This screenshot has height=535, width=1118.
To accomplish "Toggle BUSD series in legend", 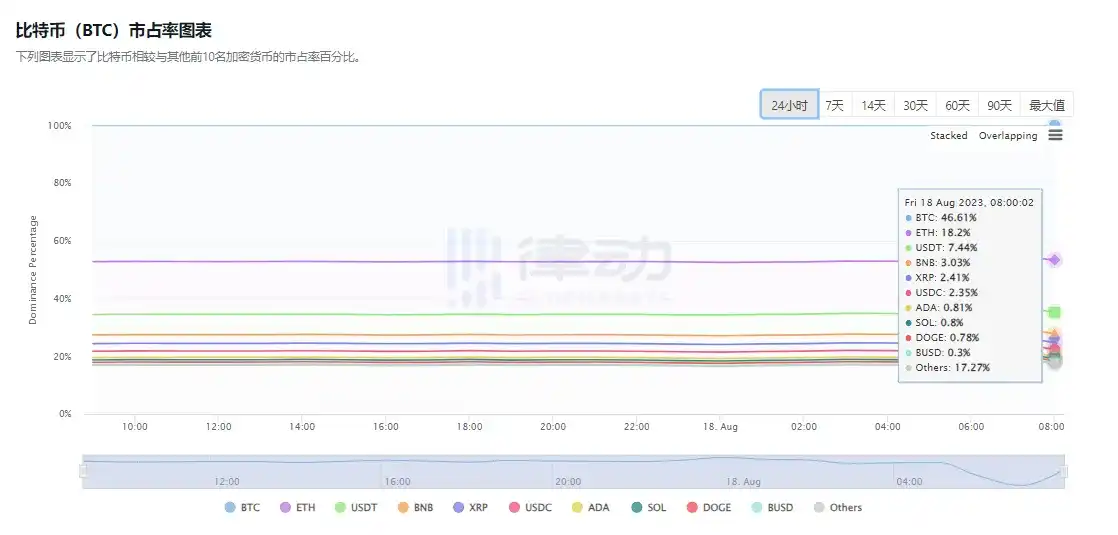I will pos(772,508).
